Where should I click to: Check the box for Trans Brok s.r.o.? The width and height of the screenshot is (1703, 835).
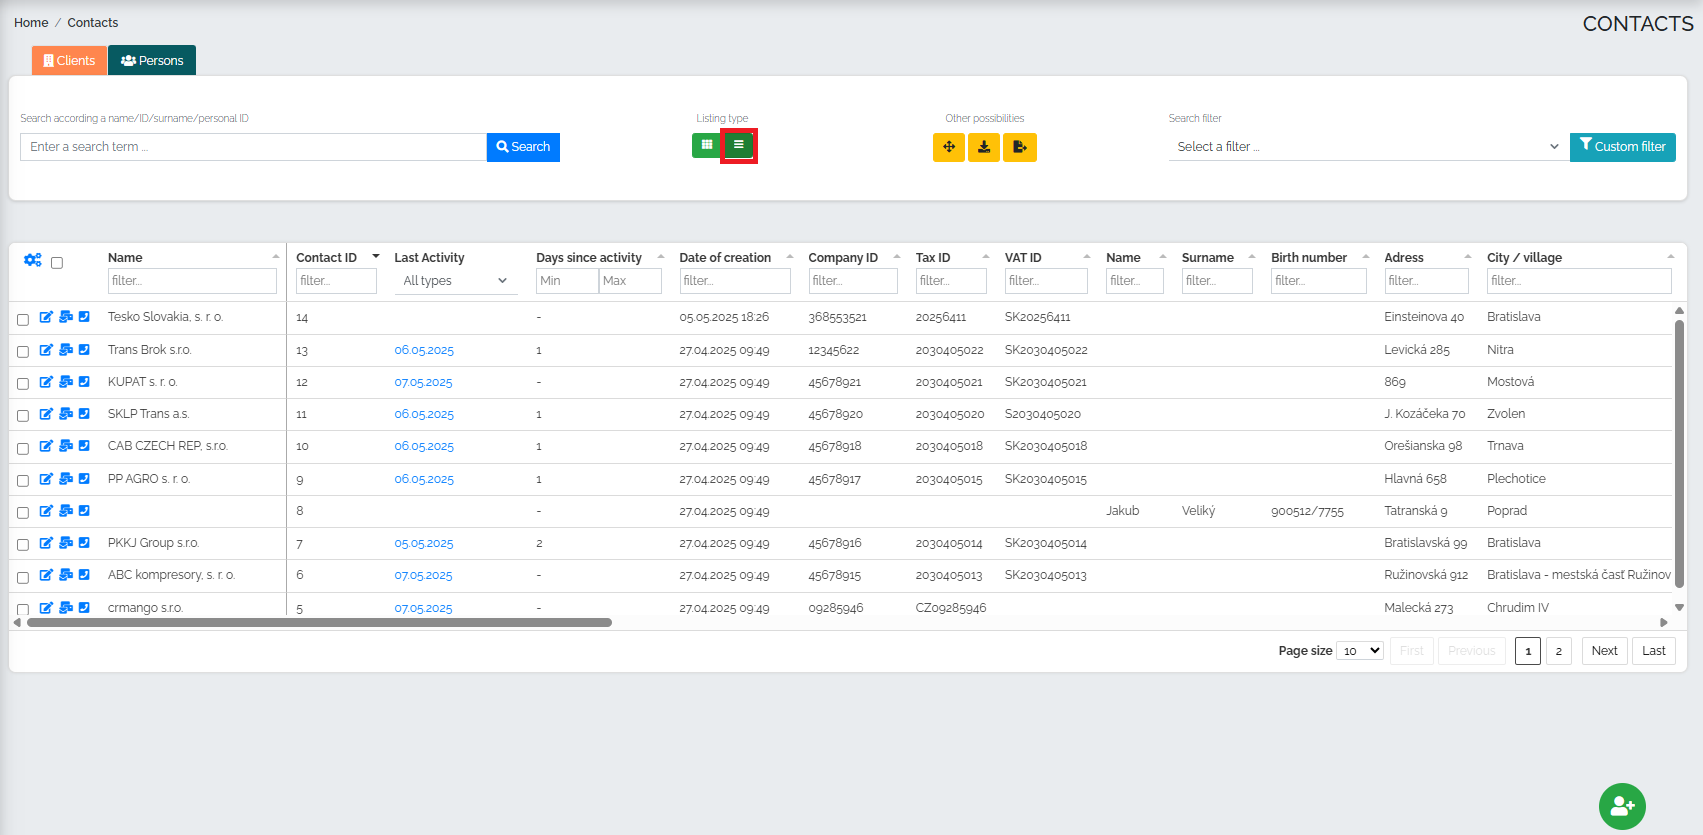[x=23, y=352]
